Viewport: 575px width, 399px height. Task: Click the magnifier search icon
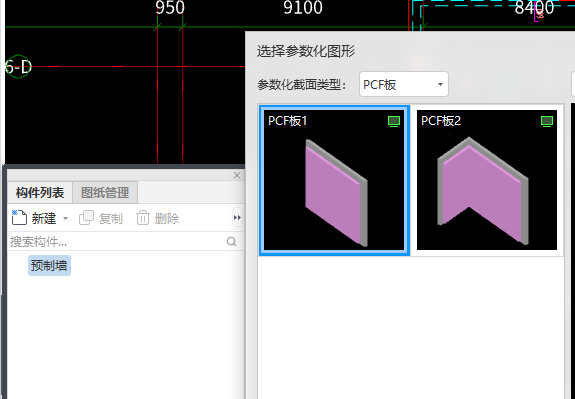(x=231, y=241)
